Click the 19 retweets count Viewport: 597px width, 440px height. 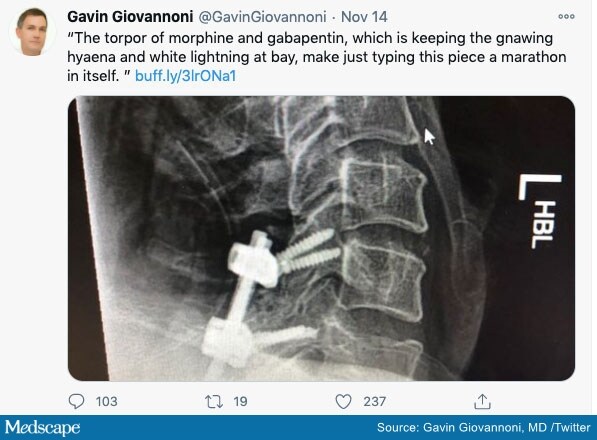click(241, 402)
